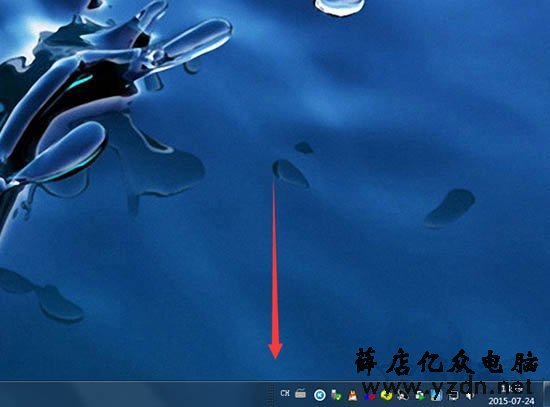This screenshot has height=407, width=550.
Task: Click the safely remove hardware icon
Action: (x=336, y=395)
